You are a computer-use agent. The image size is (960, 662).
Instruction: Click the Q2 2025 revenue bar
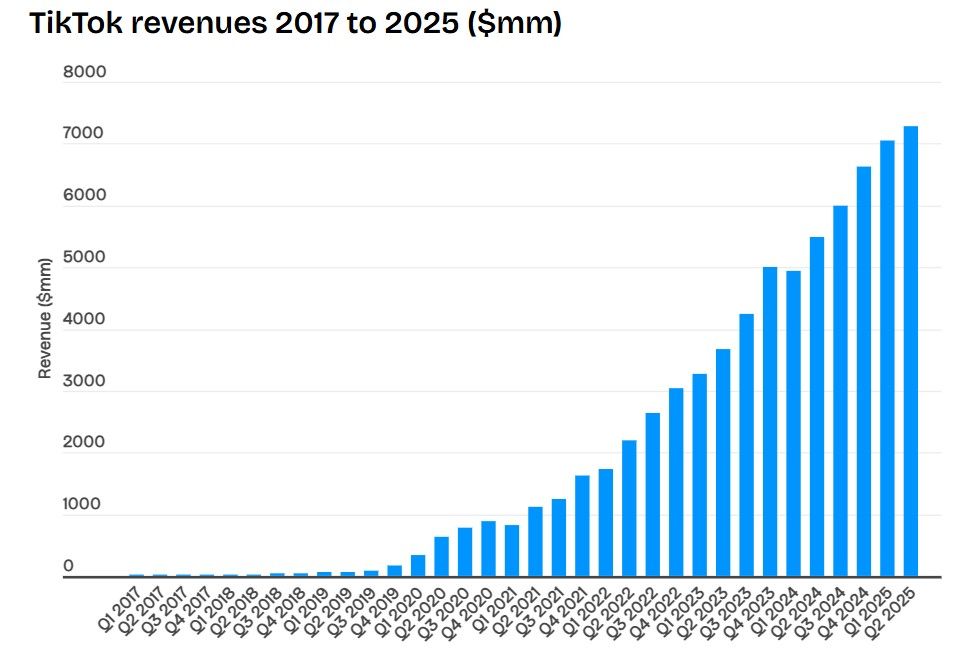pyautogui.click(x=910, y=352)
